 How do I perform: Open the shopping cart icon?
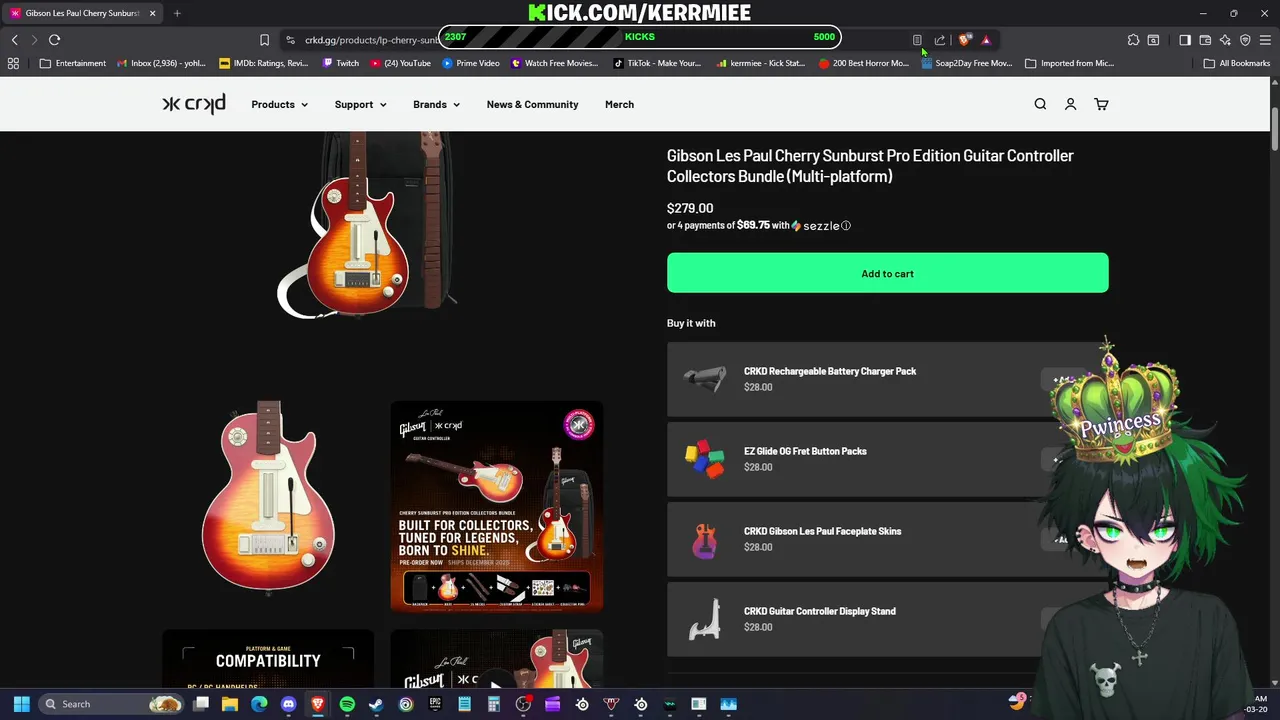click(1101, 104)
